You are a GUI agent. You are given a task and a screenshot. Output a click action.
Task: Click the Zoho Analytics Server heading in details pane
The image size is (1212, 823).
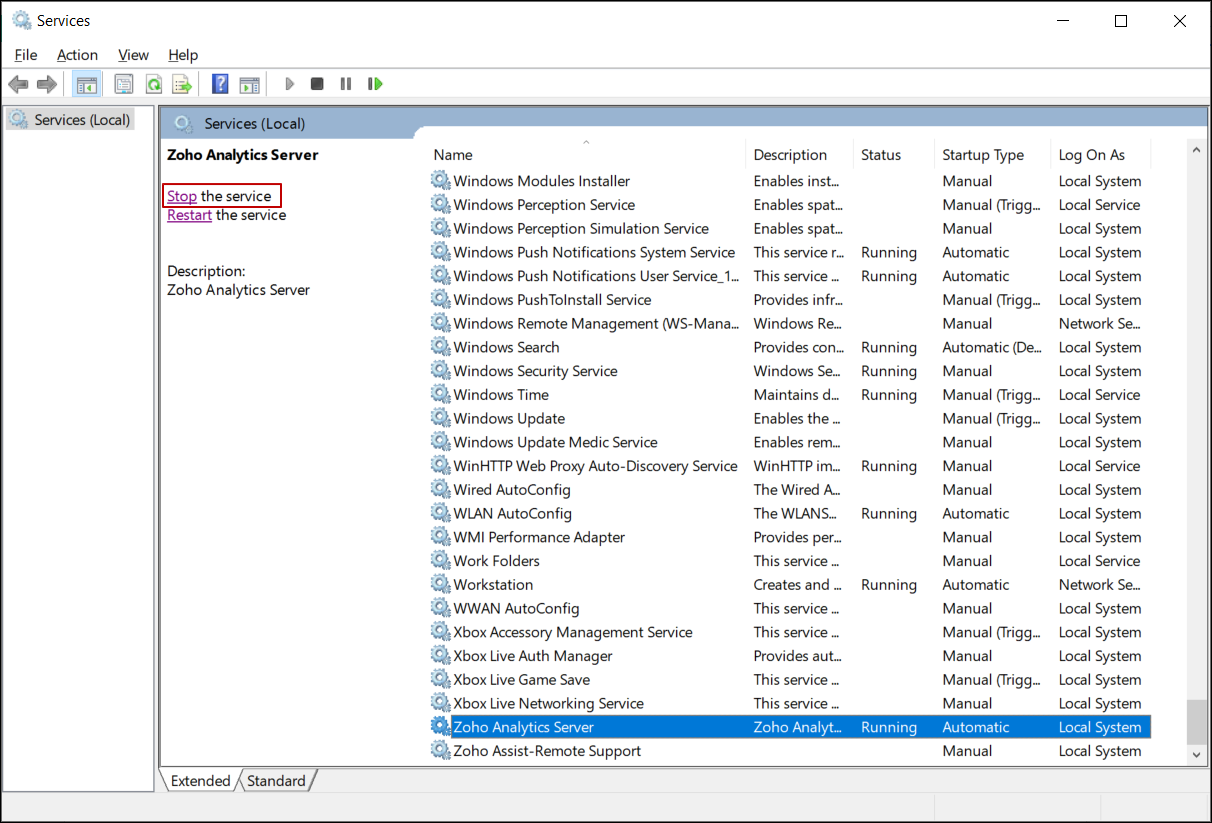coord(243,155)
